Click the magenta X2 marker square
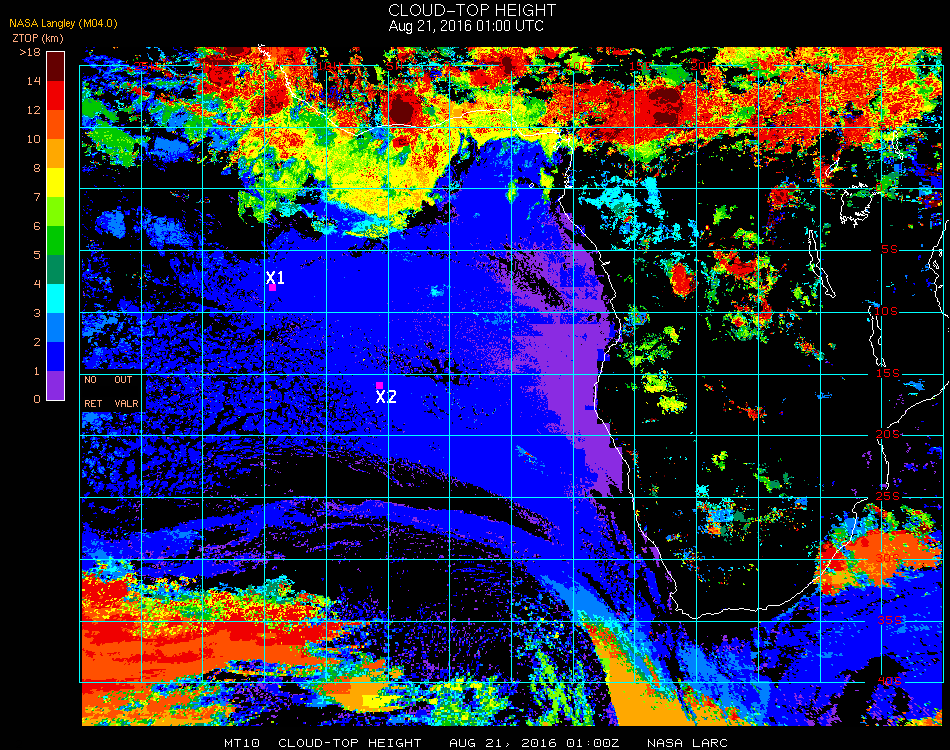 [x=379, y=385]
